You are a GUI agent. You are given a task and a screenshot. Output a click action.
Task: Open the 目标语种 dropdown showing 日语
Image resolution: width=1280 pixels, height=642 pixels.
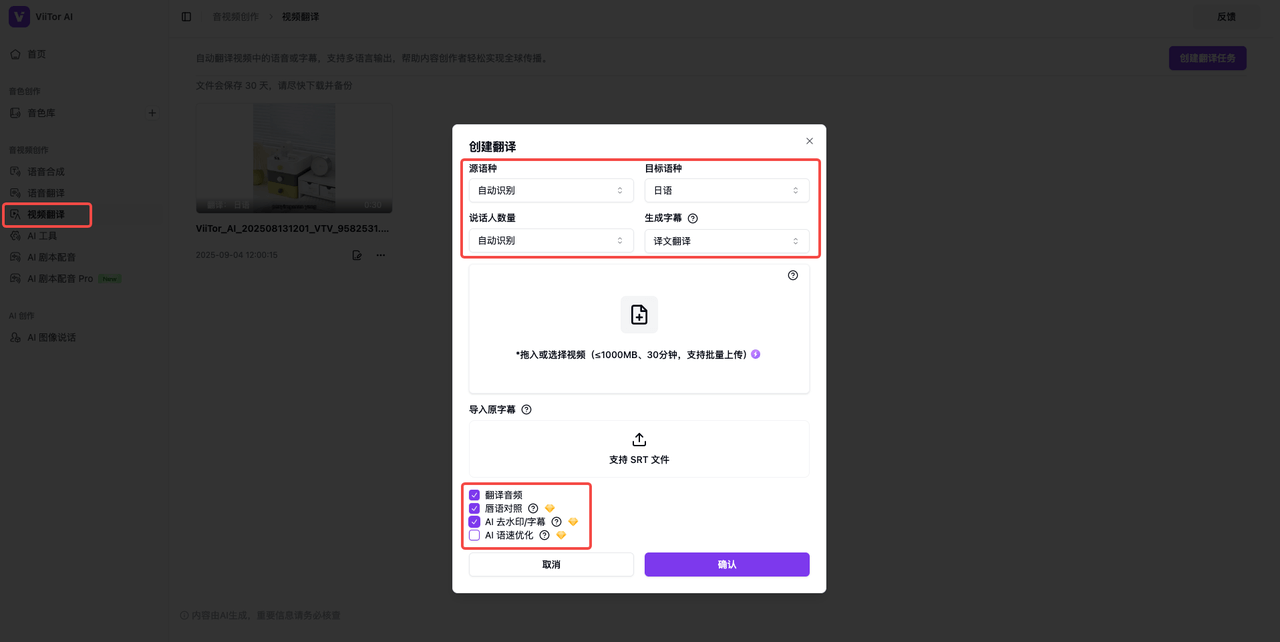(x=726, y=190)
